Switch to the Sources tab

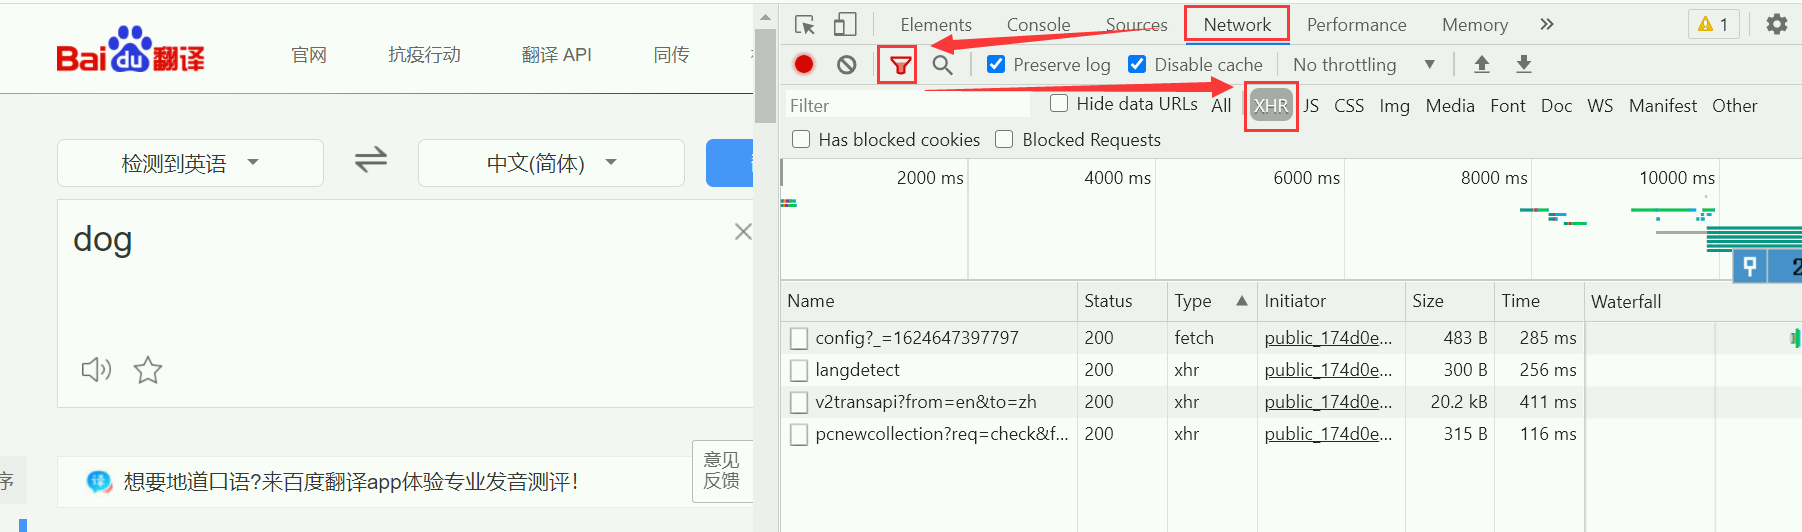(1136, 25)
